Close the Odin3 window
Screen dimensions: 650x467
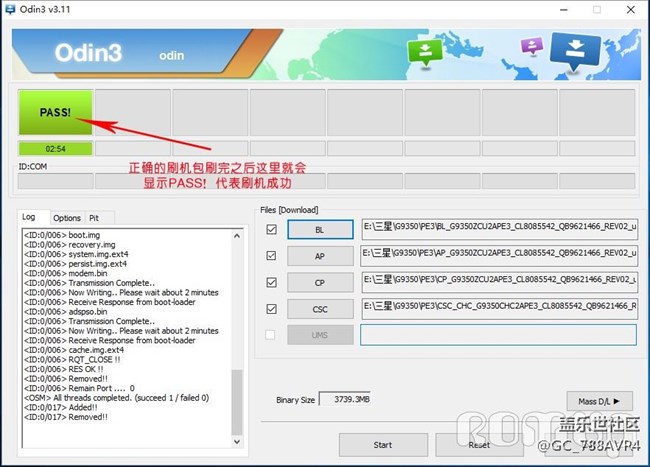(628, 9)
